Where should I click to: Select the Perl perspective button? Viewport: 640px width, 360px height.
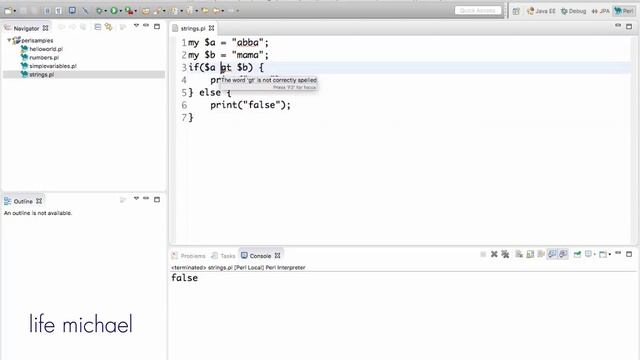click(x=624, y=11)
